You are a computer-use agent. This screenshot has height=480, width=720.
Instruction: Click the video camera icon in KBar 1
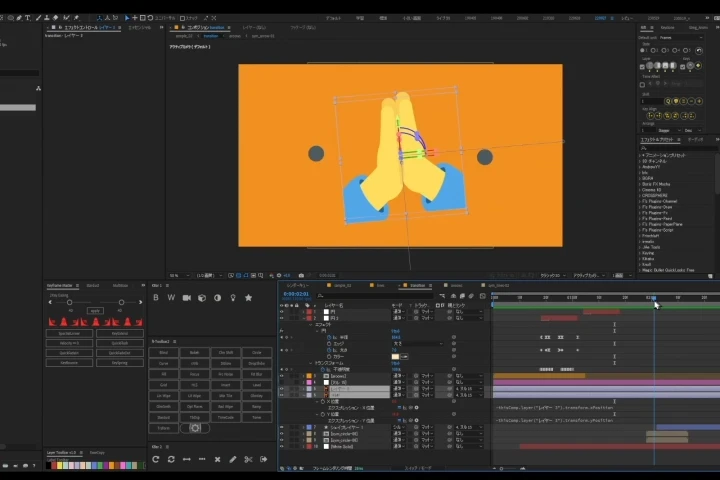pos(186,298)
